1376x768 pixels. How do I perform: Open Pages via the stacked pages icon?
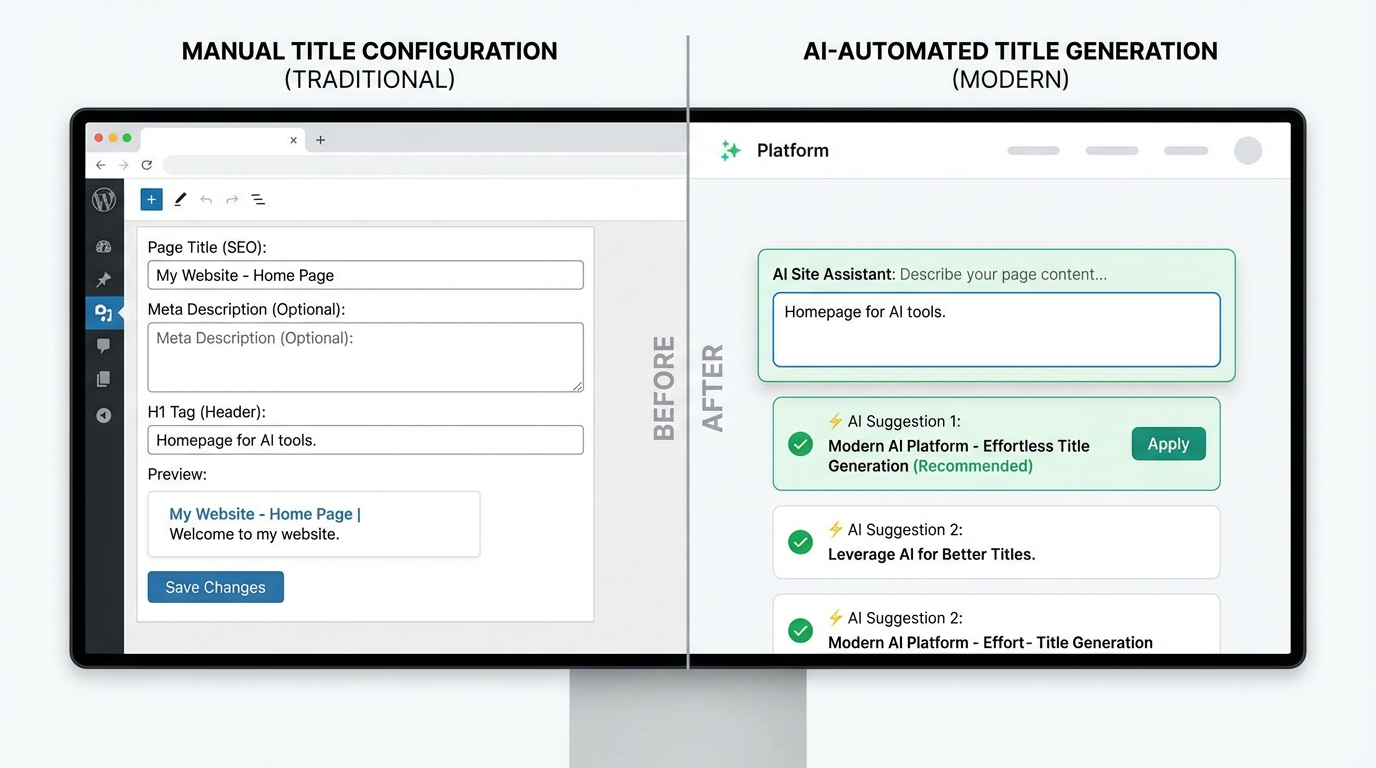pyautogui.click(x=104, y=378)
